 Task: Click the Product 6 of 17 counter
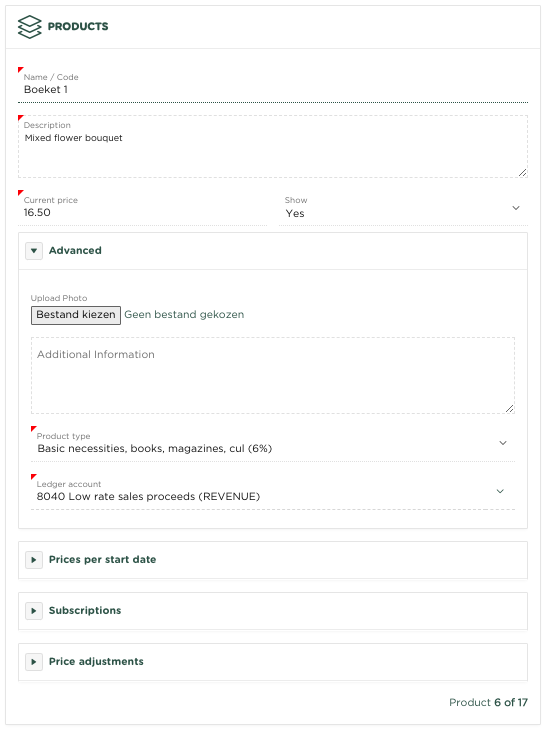[488, 703]
